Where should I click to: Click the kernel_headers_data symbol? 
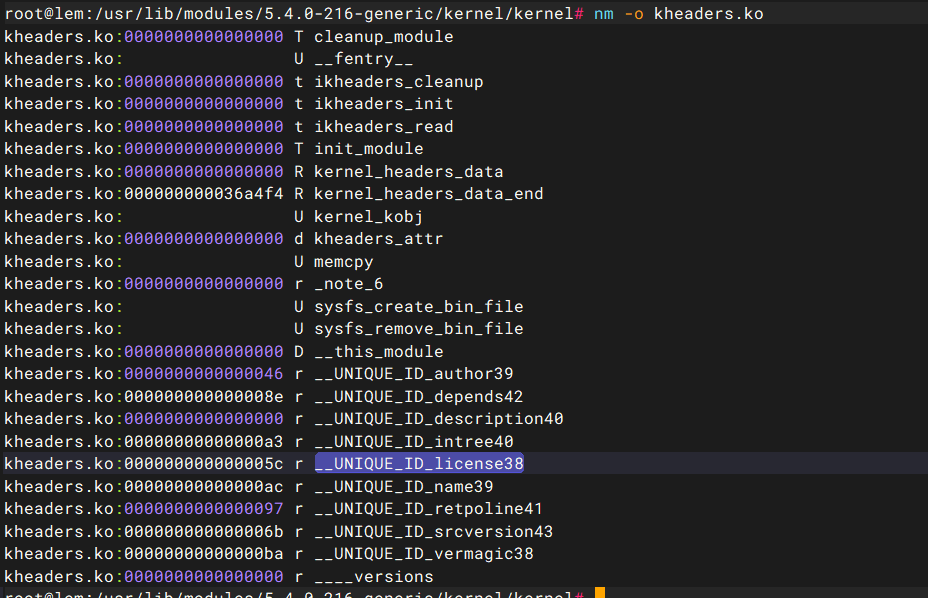point(408,172)
